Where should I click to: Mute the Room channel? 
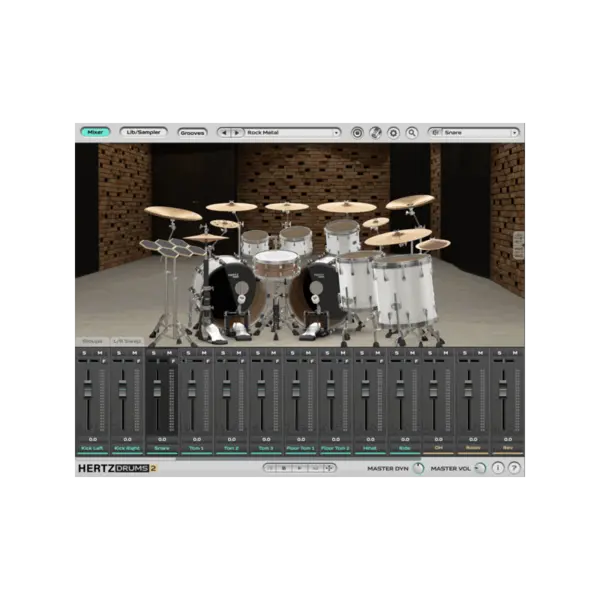click(481, 353)
